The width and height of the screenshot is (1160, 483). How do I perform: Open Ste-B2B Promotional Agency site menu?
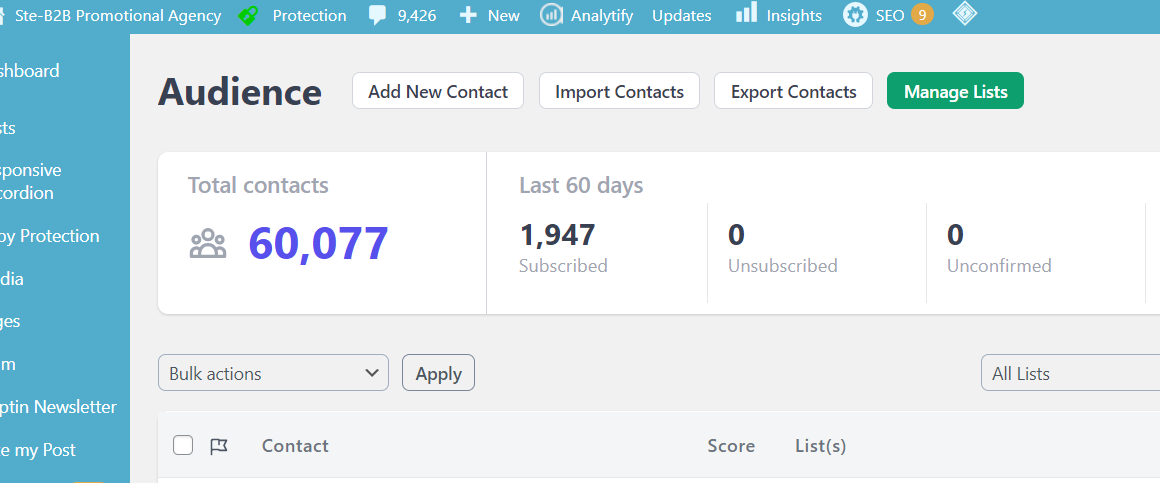(x=118, y=15)
